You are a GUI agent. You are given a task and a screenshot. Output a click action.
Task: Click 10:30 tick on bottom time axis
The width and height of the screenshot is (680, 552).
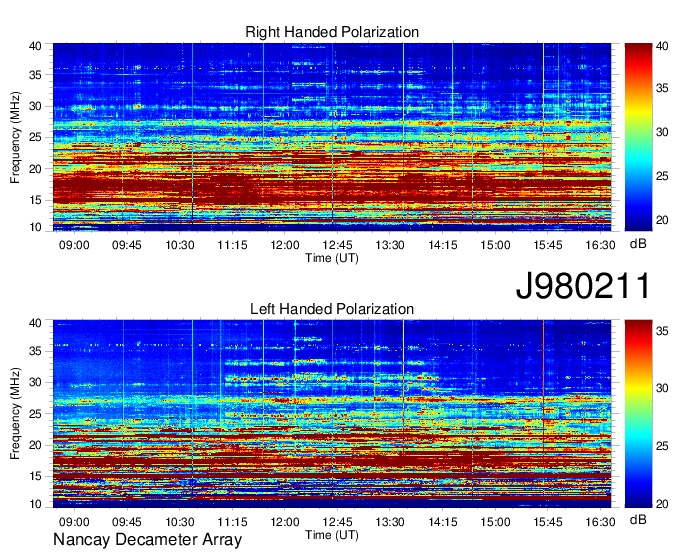click(x=180, y=522)
